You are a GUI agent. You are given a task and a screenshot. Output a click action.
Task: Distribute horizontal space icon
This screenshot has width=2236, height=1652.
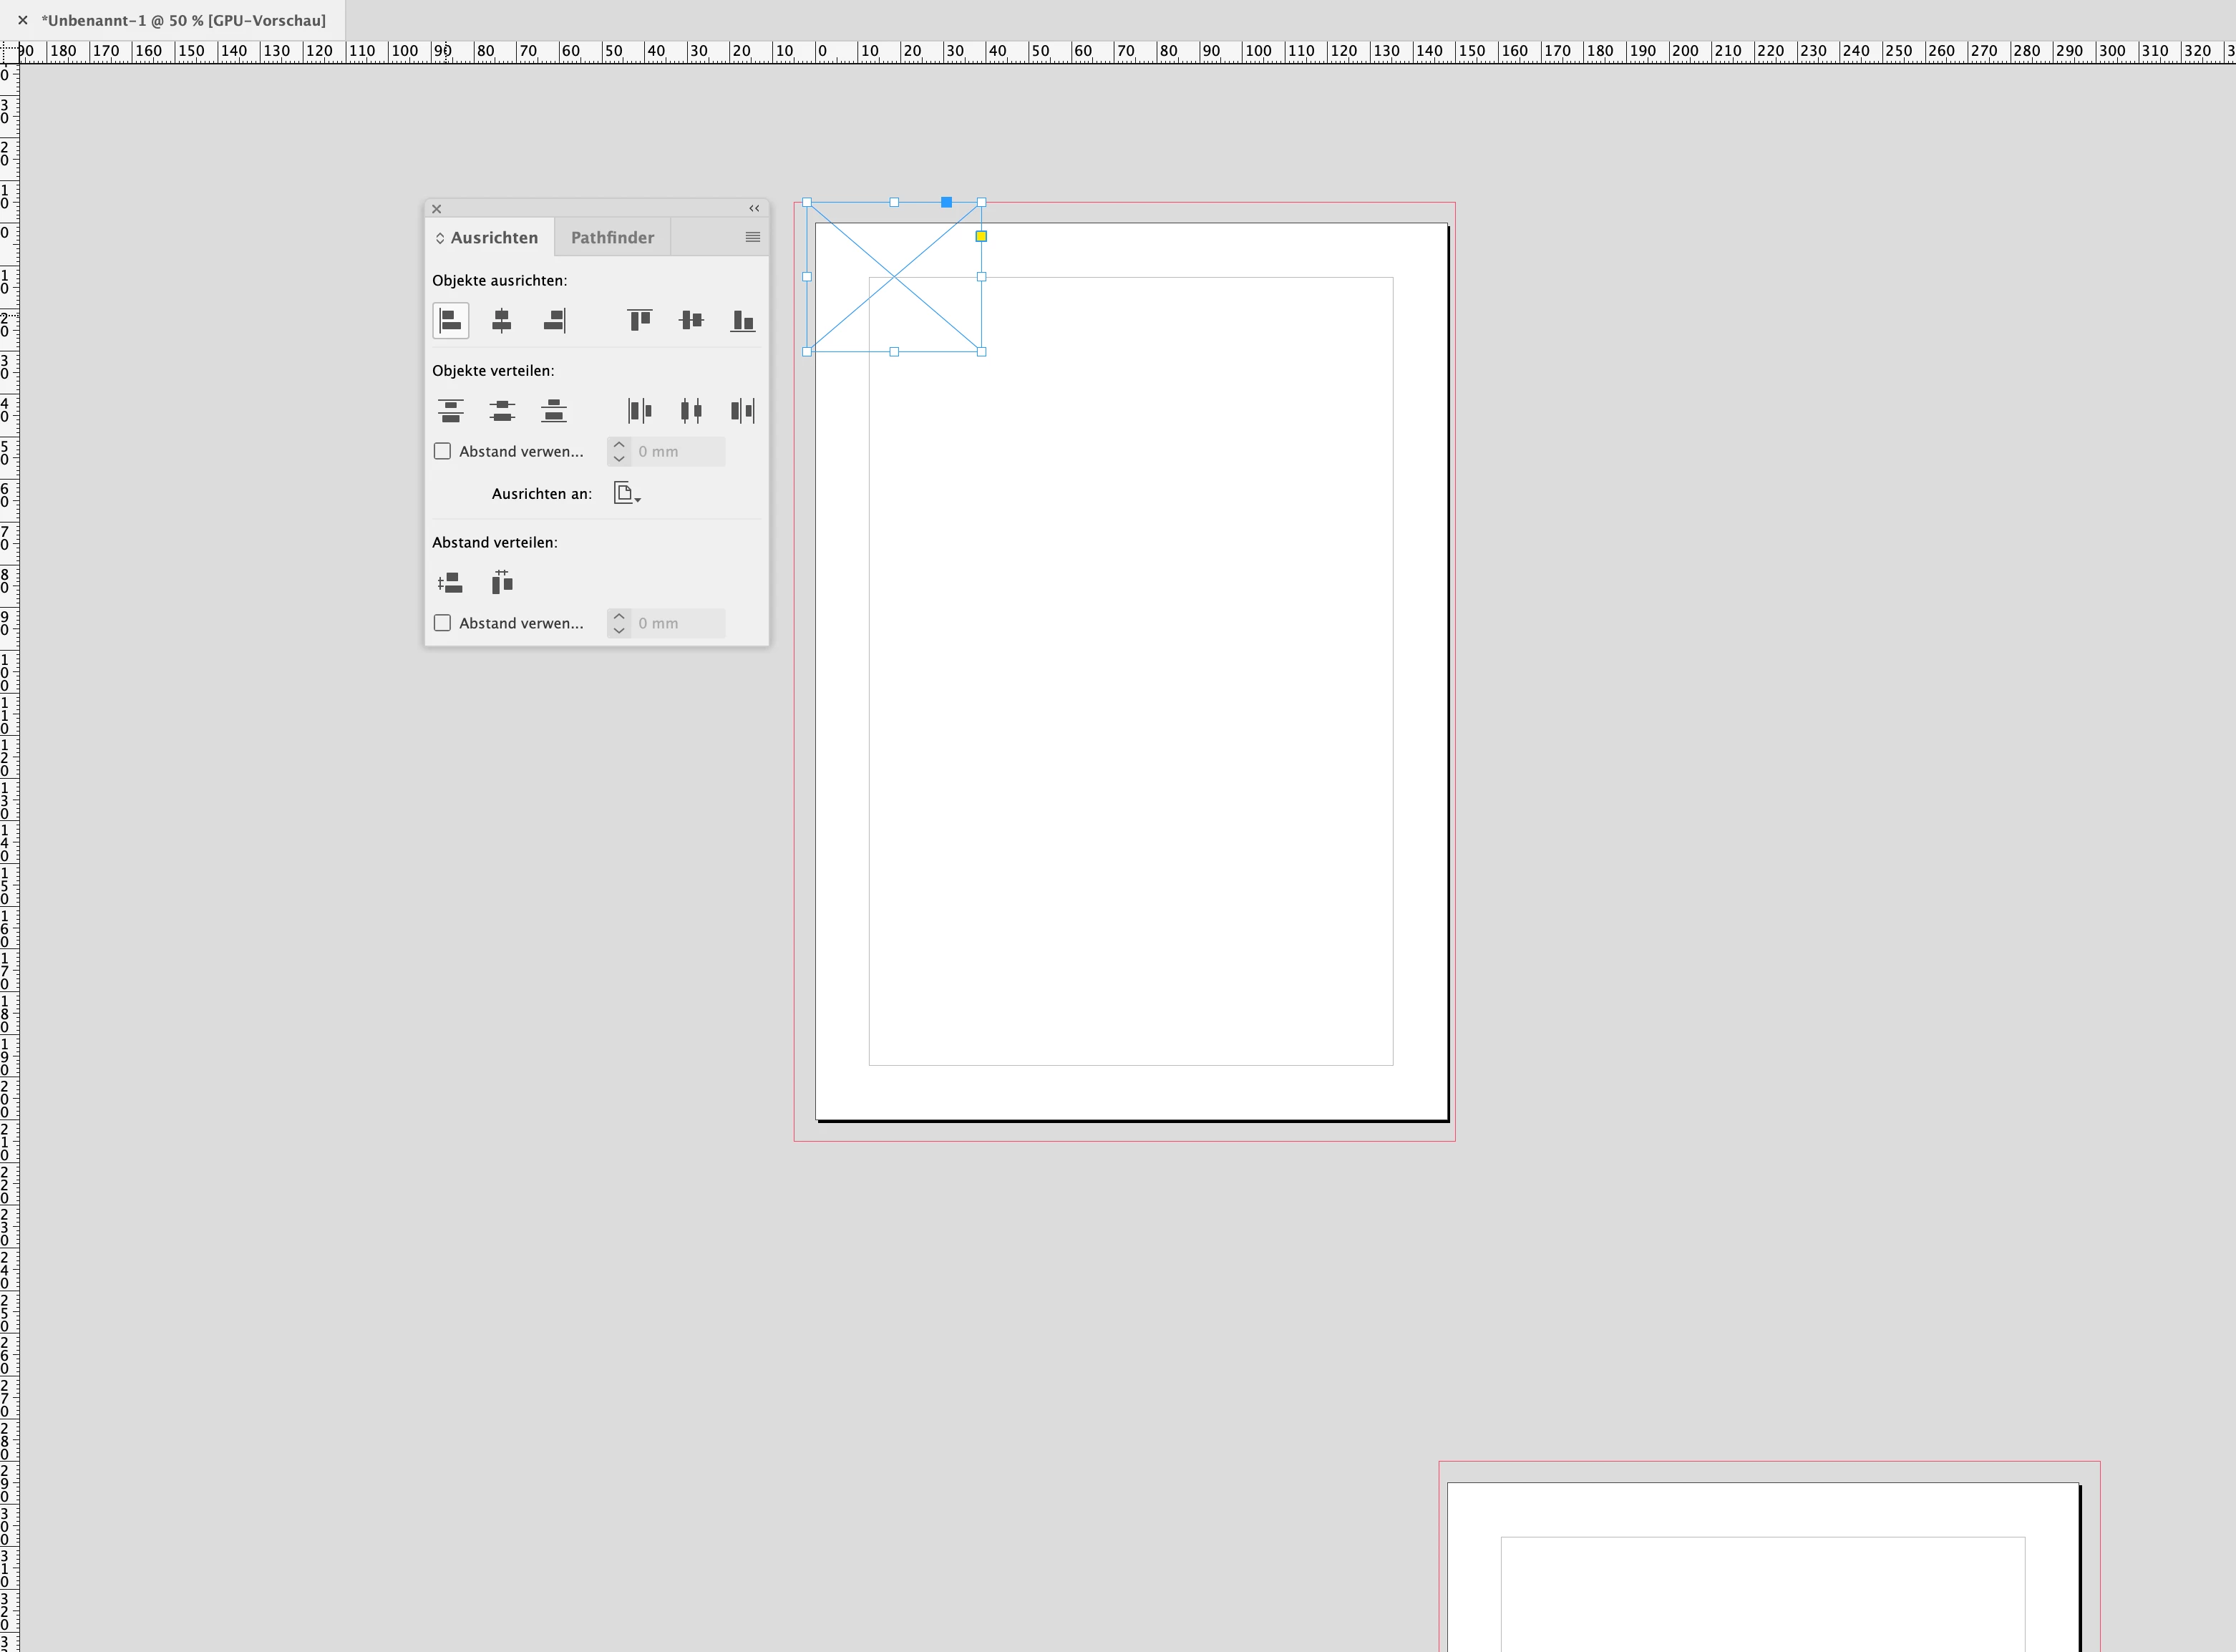pyautogui.click(x=502, y=582)
